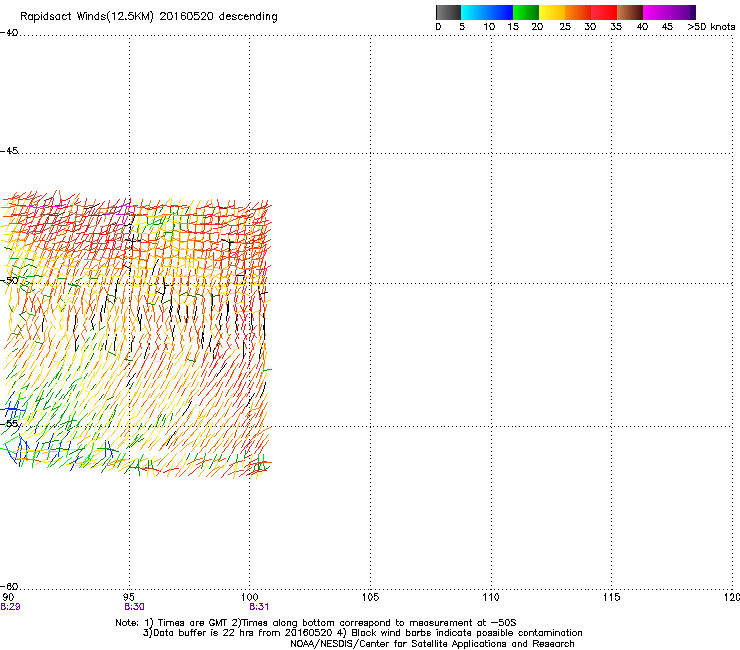
Task: Click the '-40' latitude axis label
Action: [9, 33]
